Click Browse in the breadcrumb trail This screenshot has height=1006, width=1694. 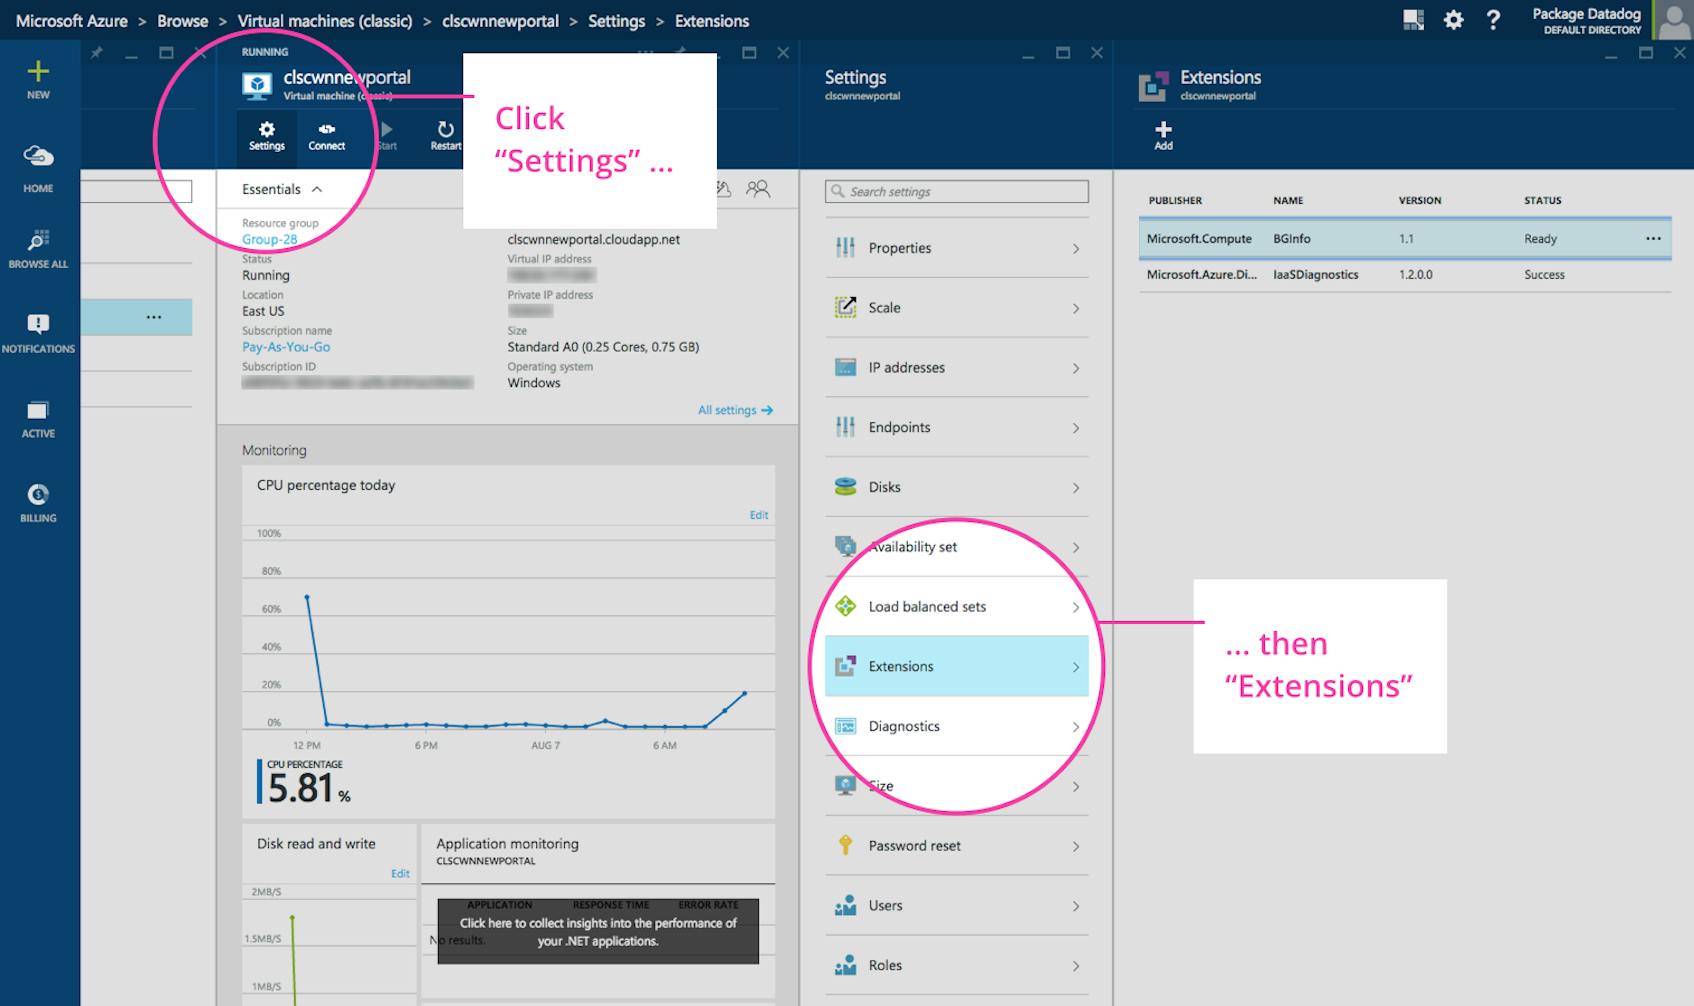[182, 20]
